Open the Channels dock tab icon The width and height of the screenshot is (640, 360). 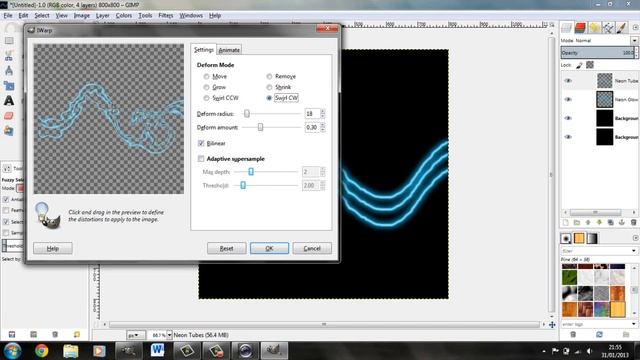(x=580, y=27)
